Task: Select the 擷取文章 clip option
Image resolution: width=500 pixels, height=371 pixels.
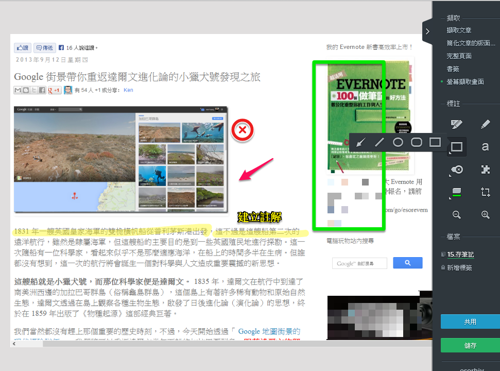Action: [459, 30]
